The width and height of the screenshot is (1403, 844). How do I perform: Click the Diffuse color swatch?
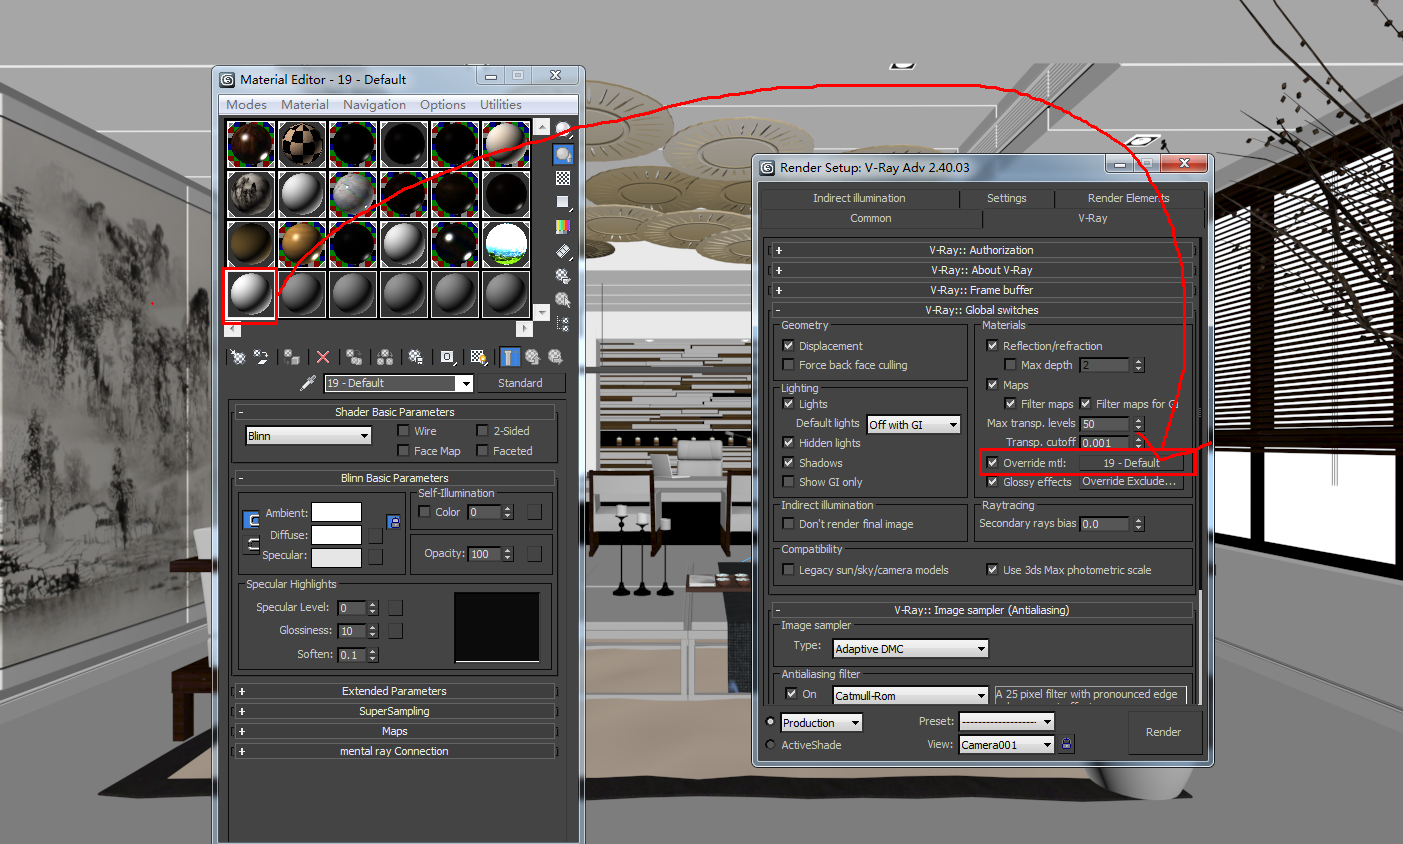pyautogui.click(x=336, y=535)
